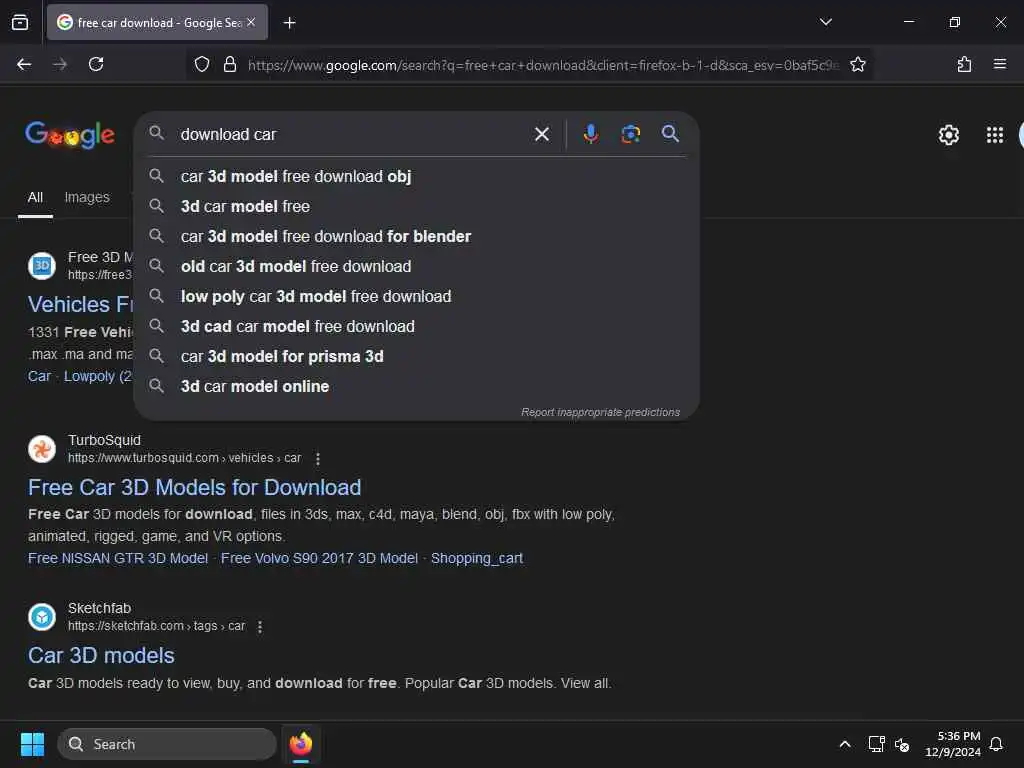Bookmark this page with the star
The width and height of the screenshot is (1024, 768).
click(x=857, y=65)
